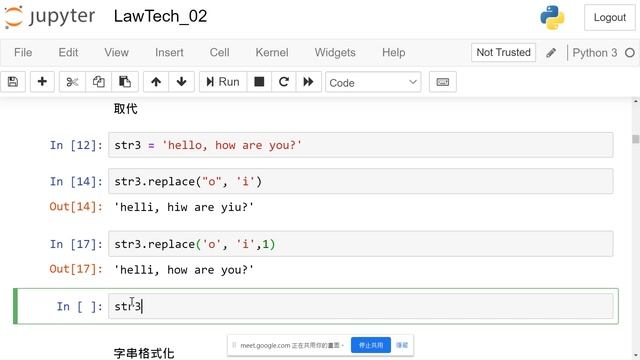Click the pencil edit mode icon
640x360 pixels.
[x=551, y=53]
